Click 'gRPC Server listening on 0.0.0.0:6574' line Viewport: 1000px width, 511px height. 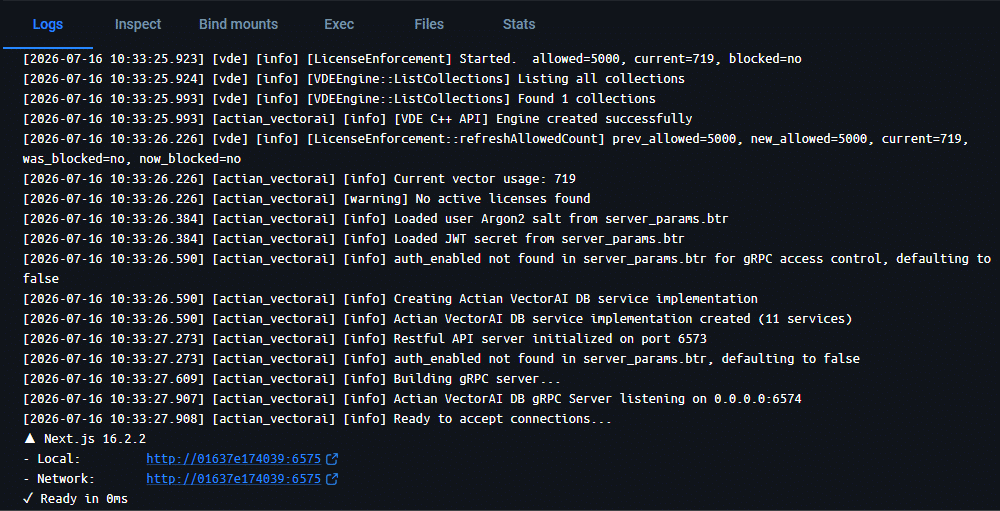click(x=413, y=399)
